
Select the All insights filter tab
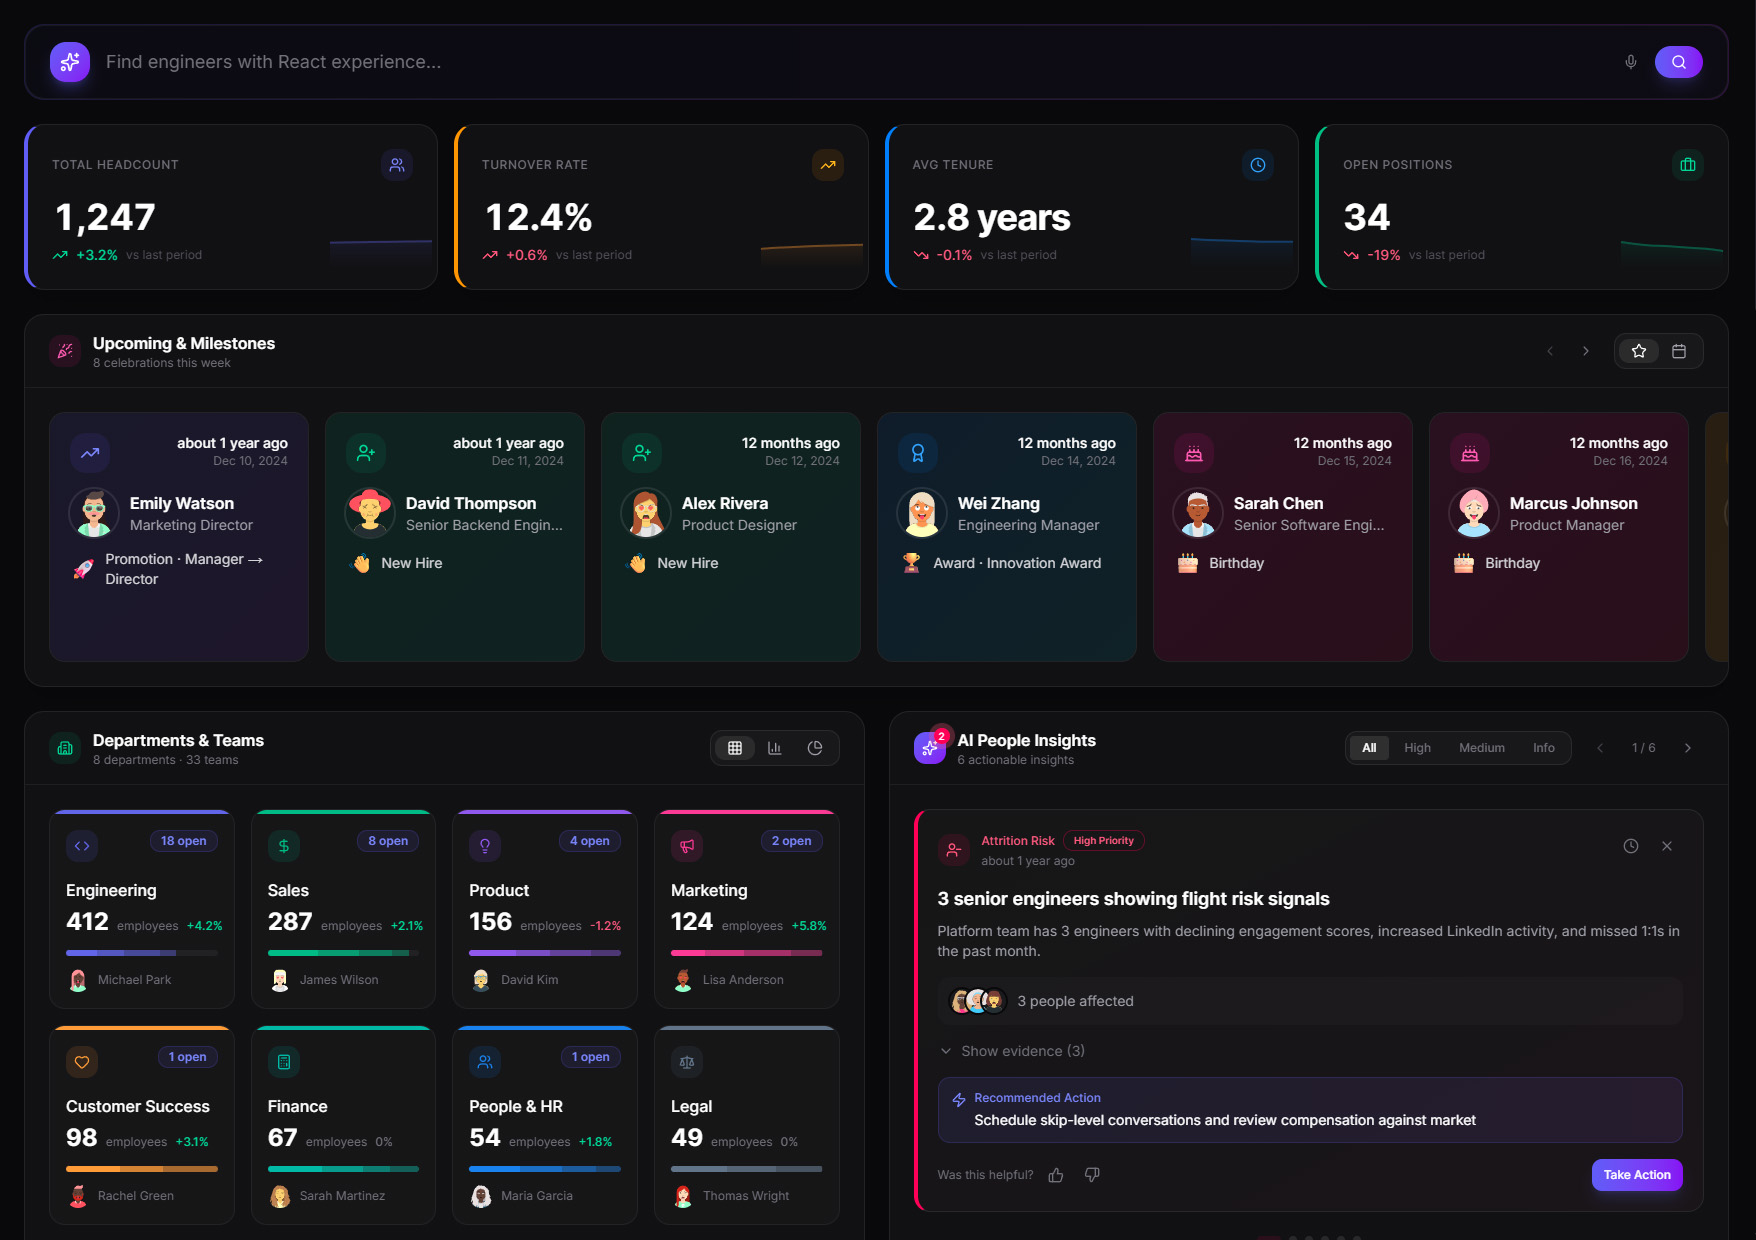click(1369, 747)
